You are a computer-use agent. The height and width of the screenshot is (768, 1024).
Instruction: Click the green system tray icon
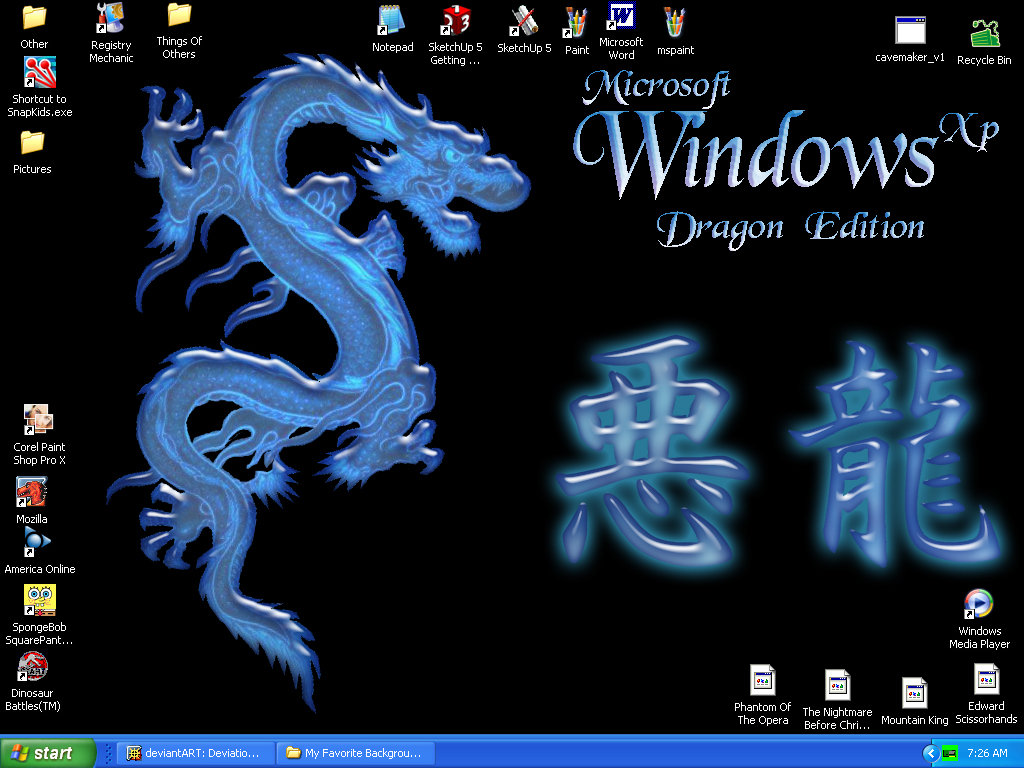point(950,754)
